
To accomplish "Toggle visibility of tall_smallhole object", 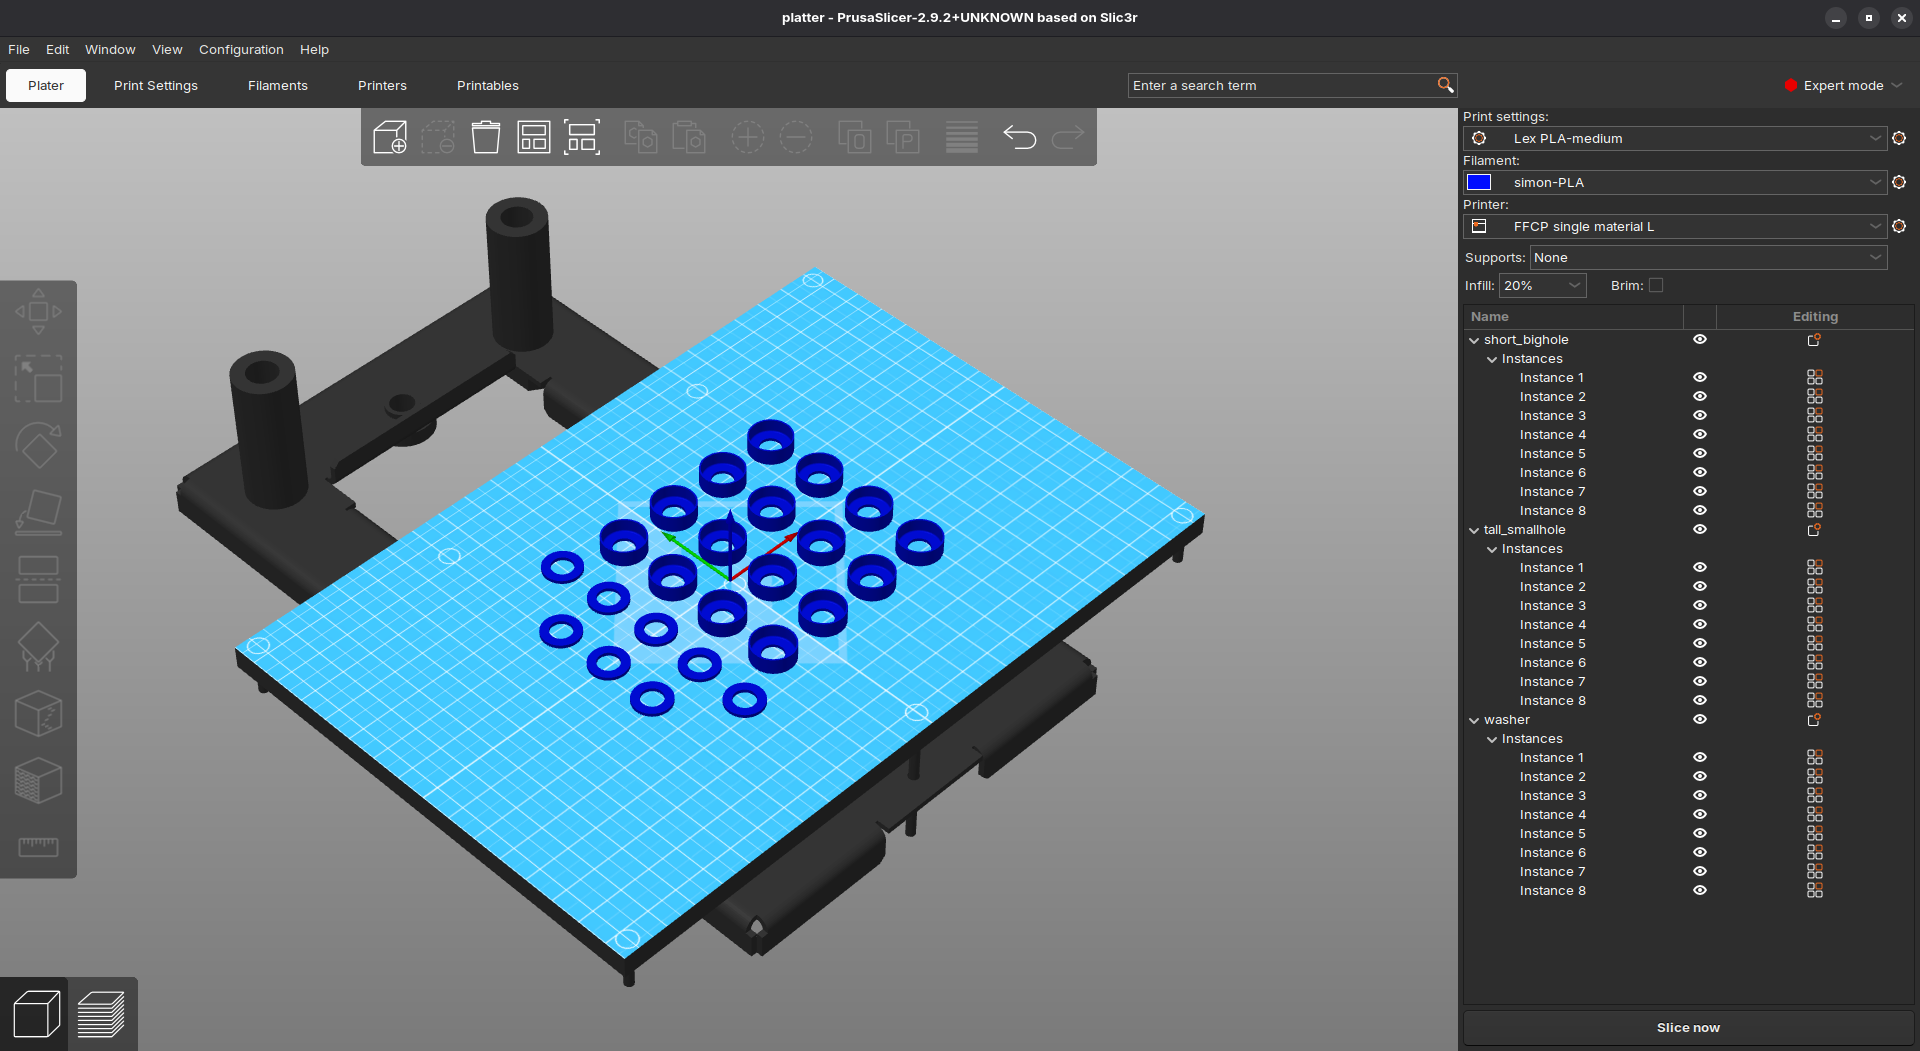I will (x=1699, y=530).
